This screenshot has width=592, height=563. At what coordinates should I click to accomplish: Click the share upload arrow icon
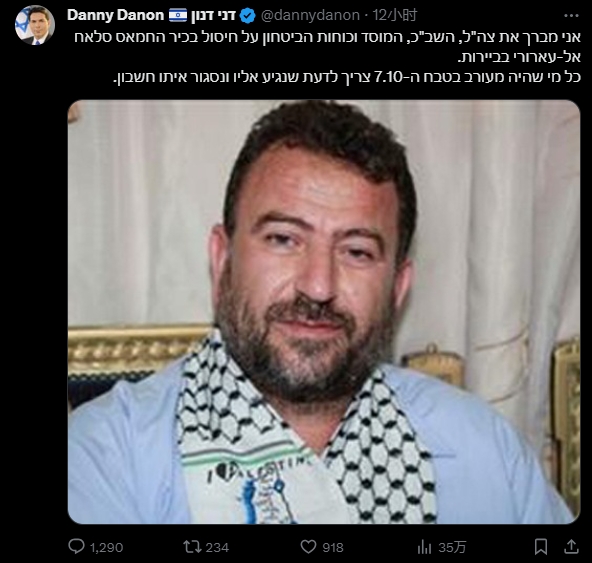tap(572, 547)
